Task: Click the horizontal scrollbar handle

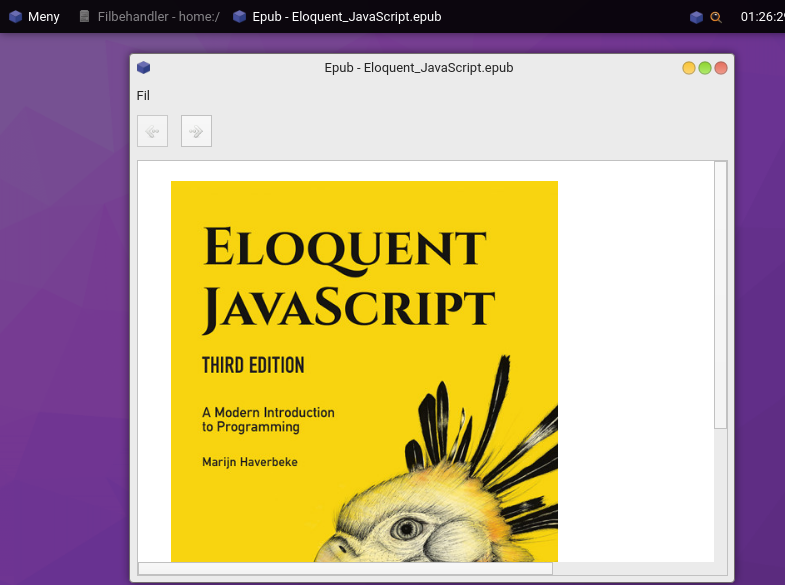Action: pyautogui.click(x=345, y=568)
